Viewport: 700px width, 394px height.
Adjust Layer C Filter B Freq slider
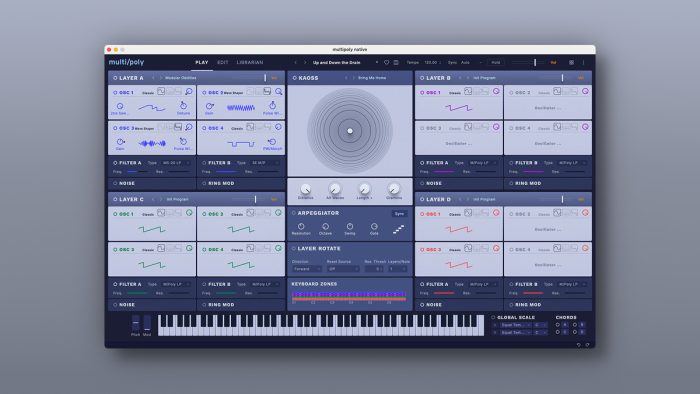point(226,293)
